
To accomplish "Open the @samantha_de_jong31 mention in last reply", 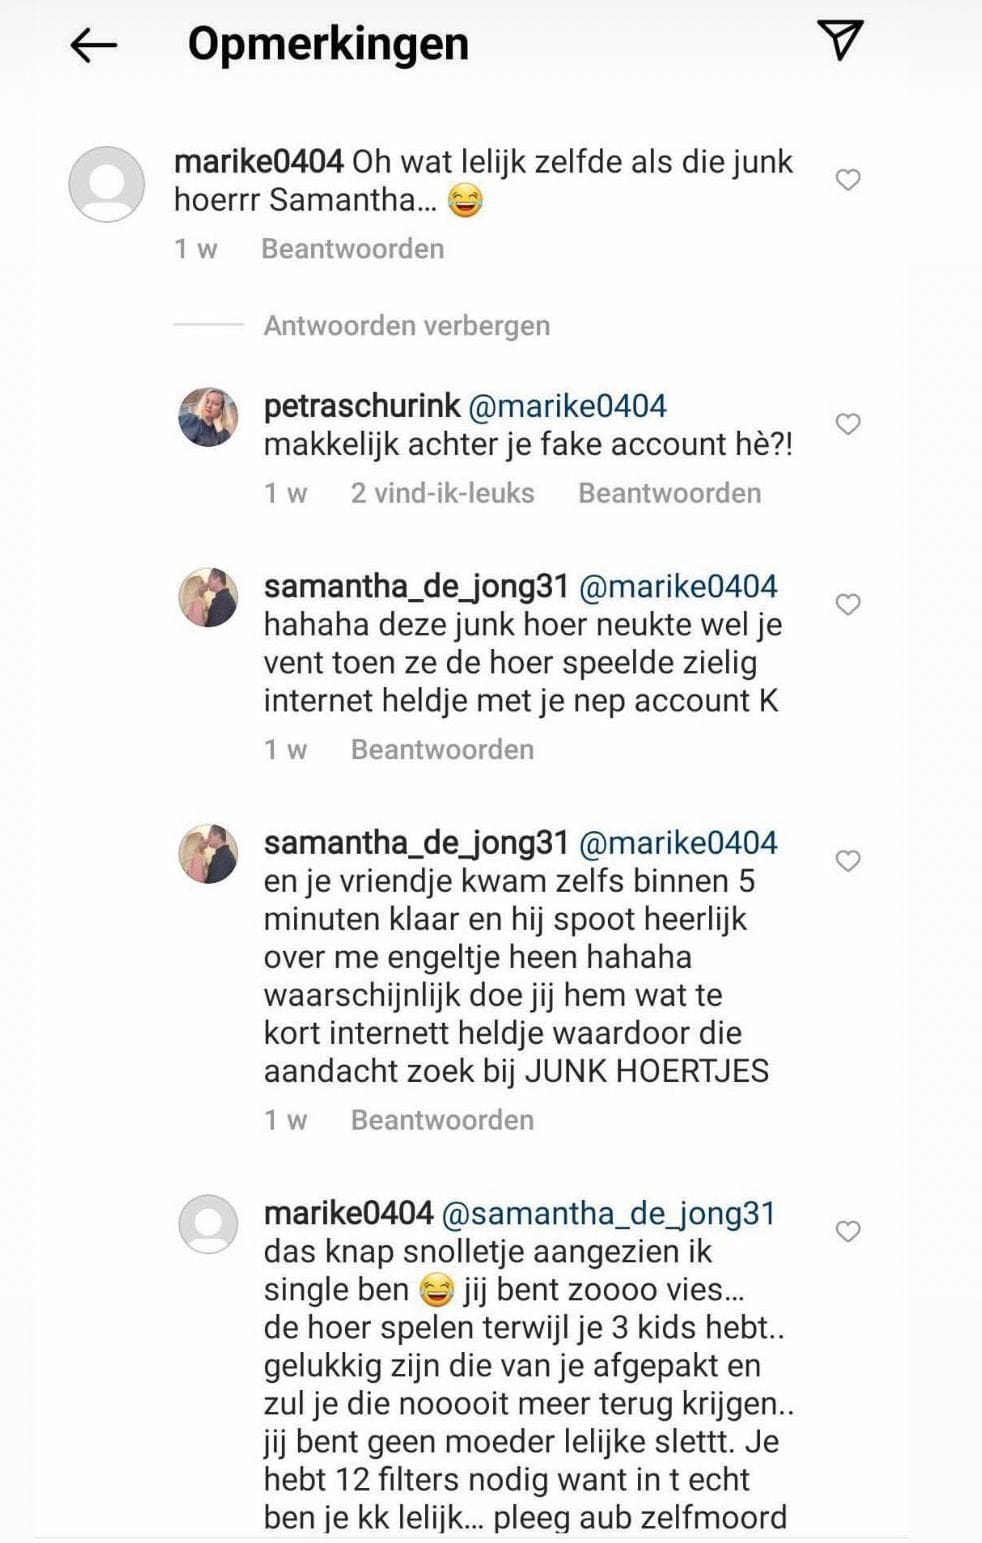I will (608, 1213).
